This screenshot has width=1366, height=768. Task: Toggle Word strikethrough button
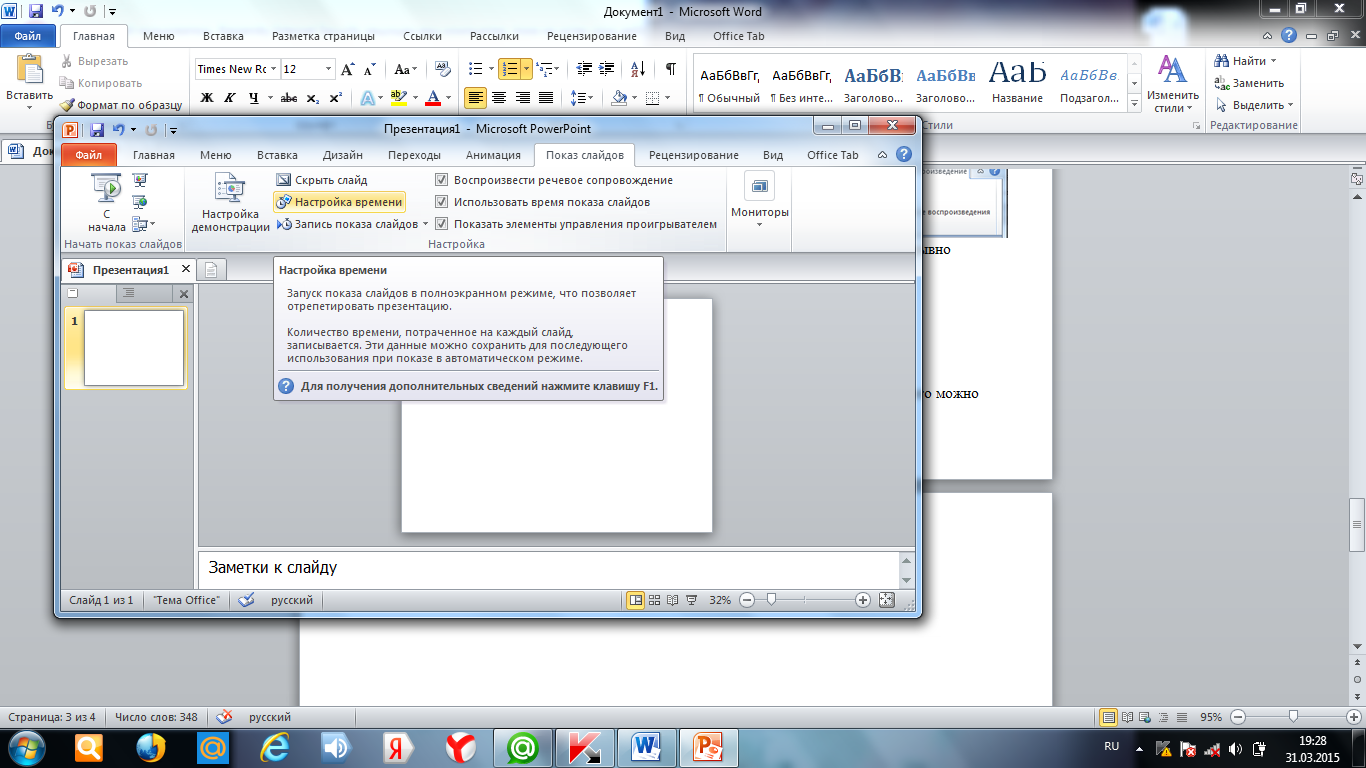(x=289, y=98)
